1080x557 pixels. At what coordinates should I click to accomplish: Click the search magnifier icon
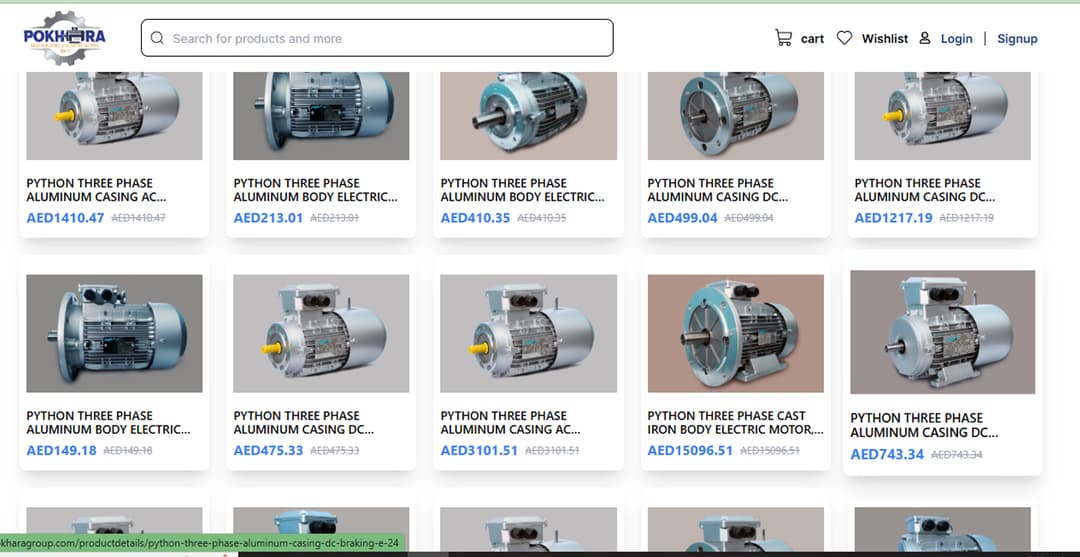[157, 39]
